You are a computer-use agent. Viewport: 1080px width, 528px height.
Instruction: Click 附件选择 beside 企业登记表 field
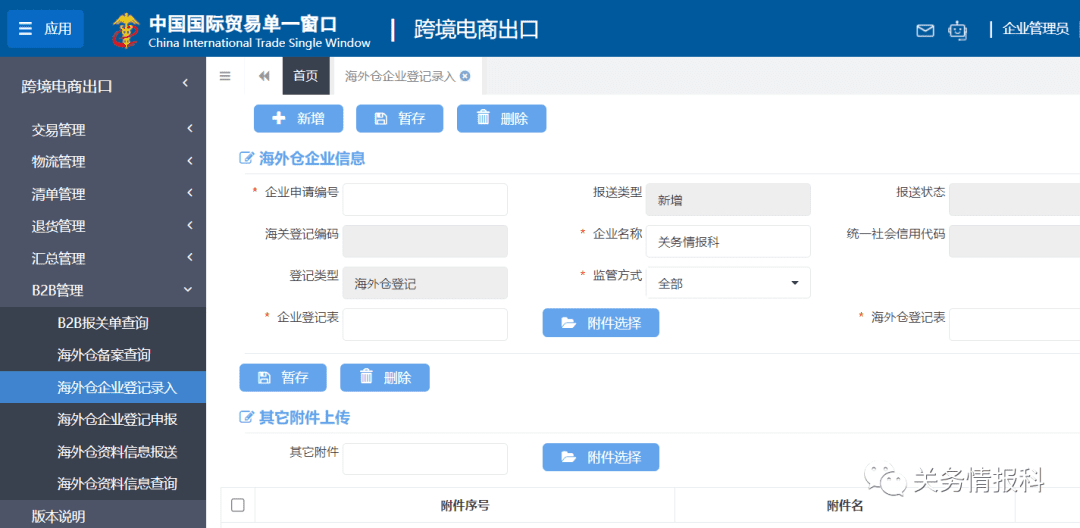pos(600,323)
